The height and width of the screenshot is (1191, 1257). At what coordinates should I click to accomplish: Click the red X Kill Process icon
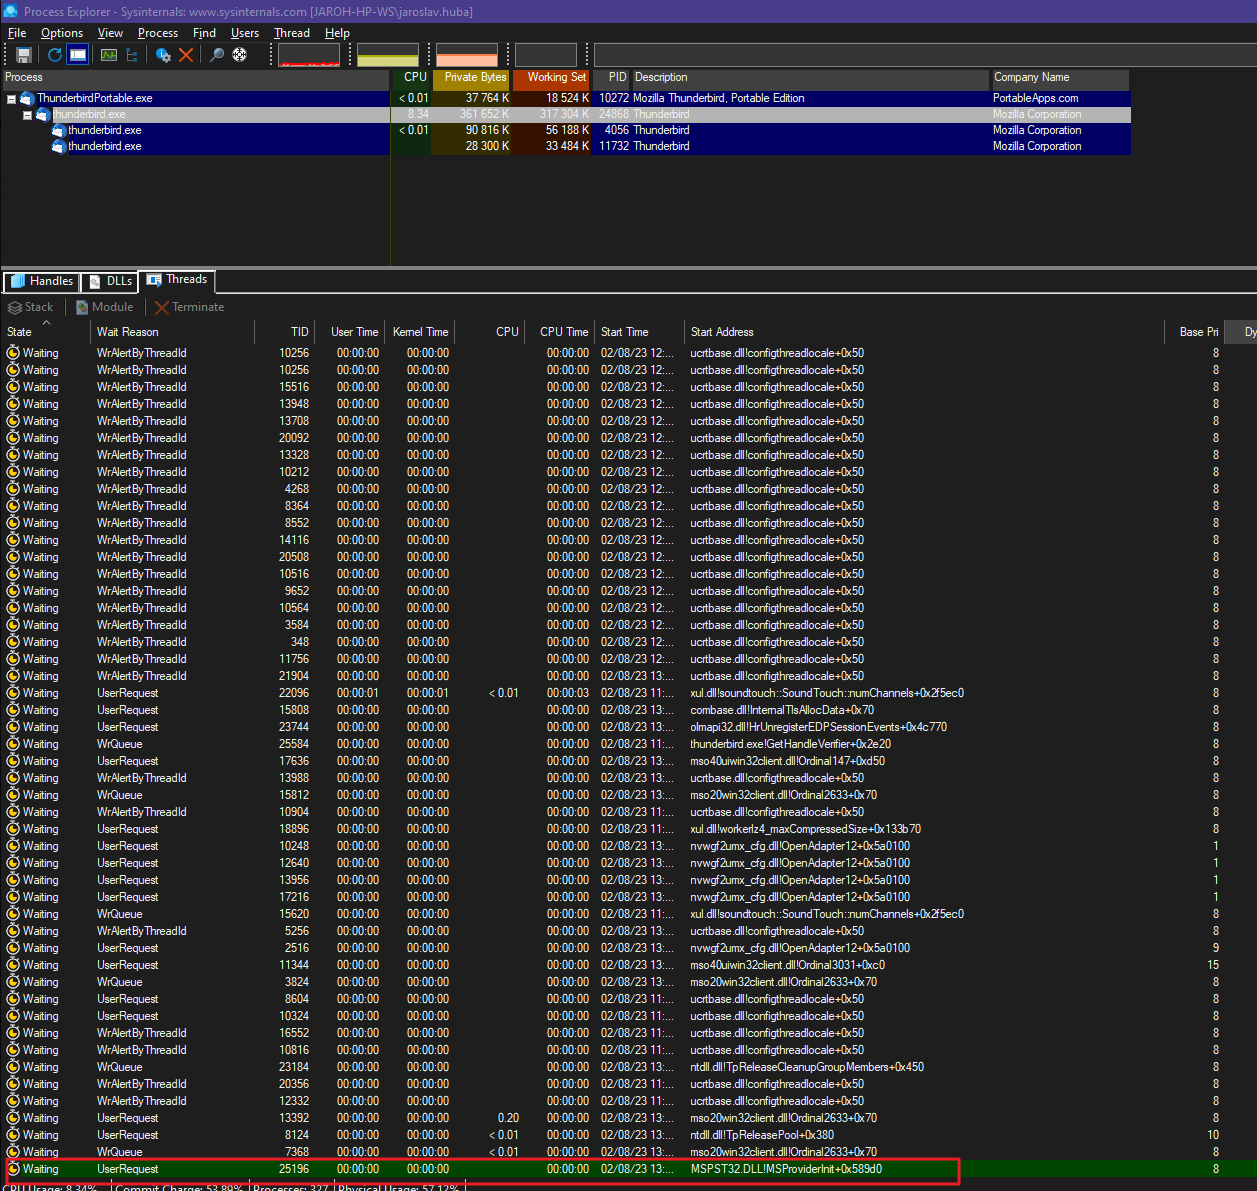(x=186, y=55)
